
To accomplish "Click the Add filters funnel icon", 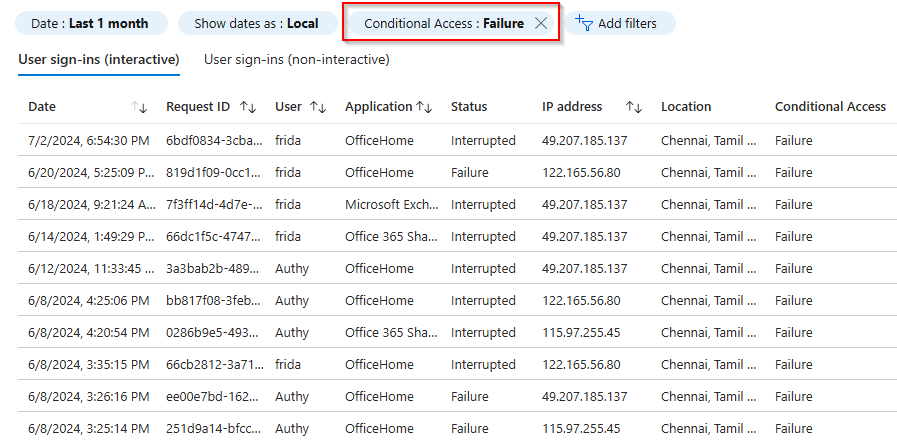I will point(584,23).
